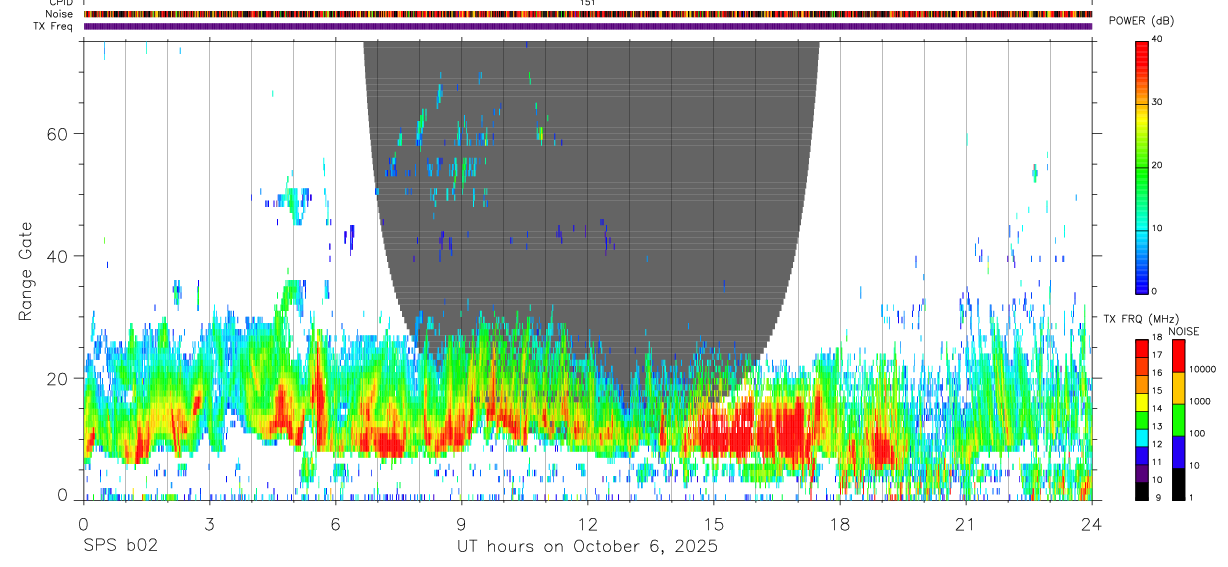Click the 9 tick on UT hours axis
The width and height of the screenshot is (1228, 567).
point(461,524)
